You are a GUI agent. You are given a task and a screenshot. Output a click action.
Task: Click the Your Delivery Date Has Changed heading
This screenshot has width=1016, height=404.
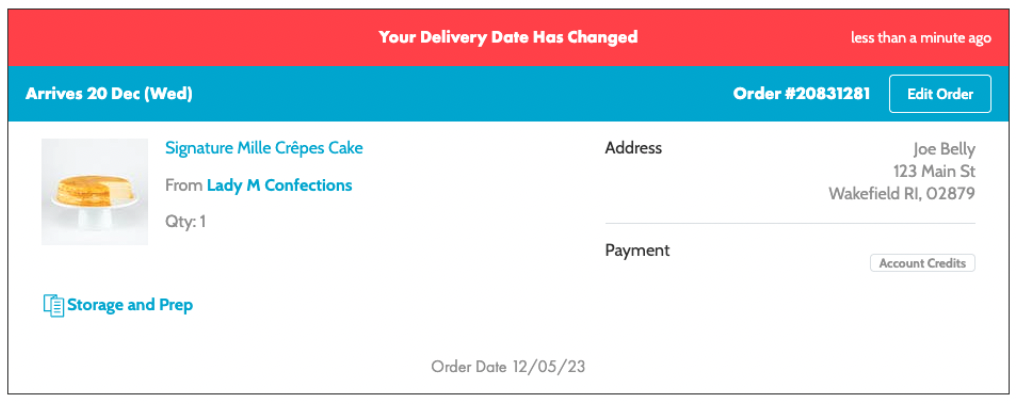click(x=508, y=38)
